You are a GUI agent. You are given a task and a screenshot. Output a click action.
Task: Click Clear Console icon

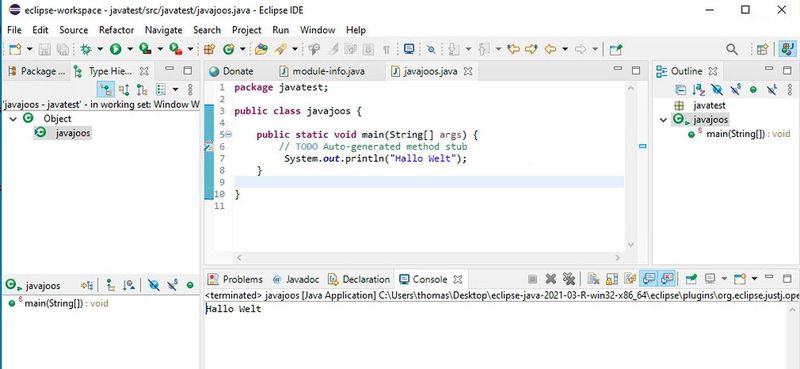click(593, 279)
